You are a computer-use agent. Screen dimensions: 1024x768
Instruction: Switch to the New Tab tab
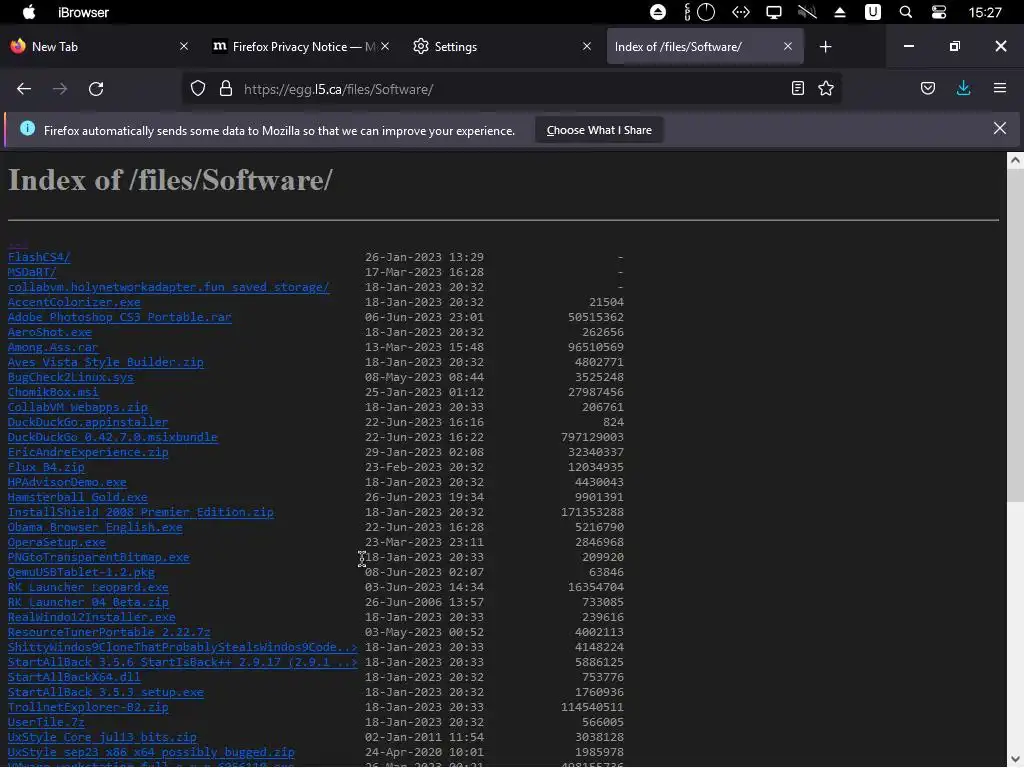98,46
